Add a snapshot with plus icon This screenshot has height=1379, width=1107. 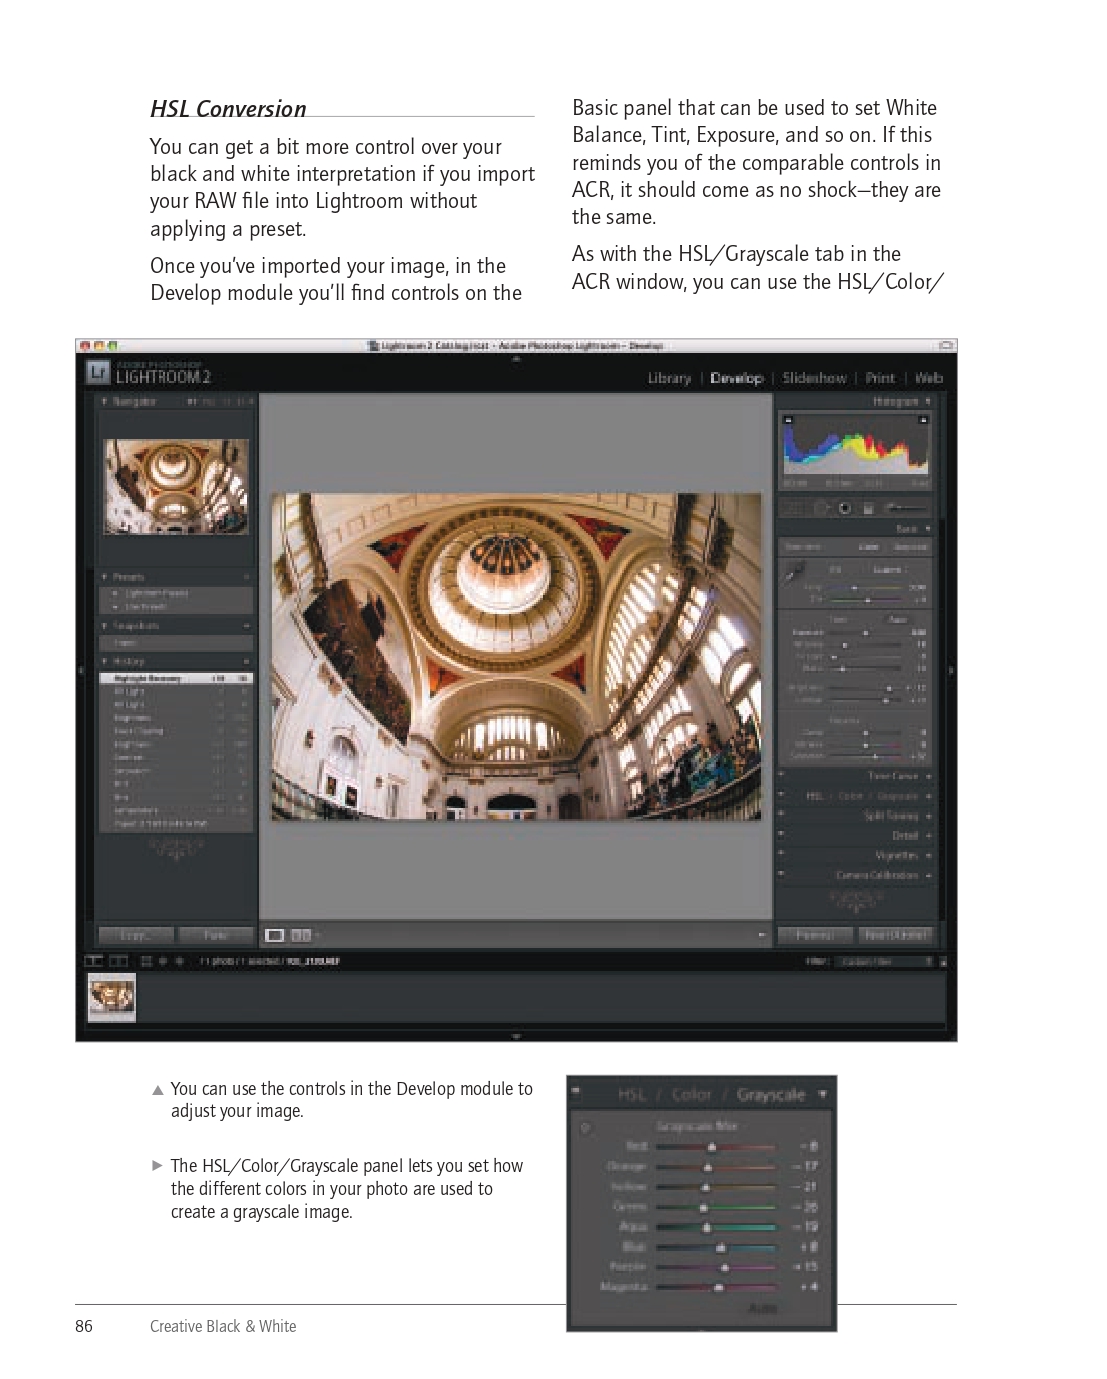tap(246, 625)
